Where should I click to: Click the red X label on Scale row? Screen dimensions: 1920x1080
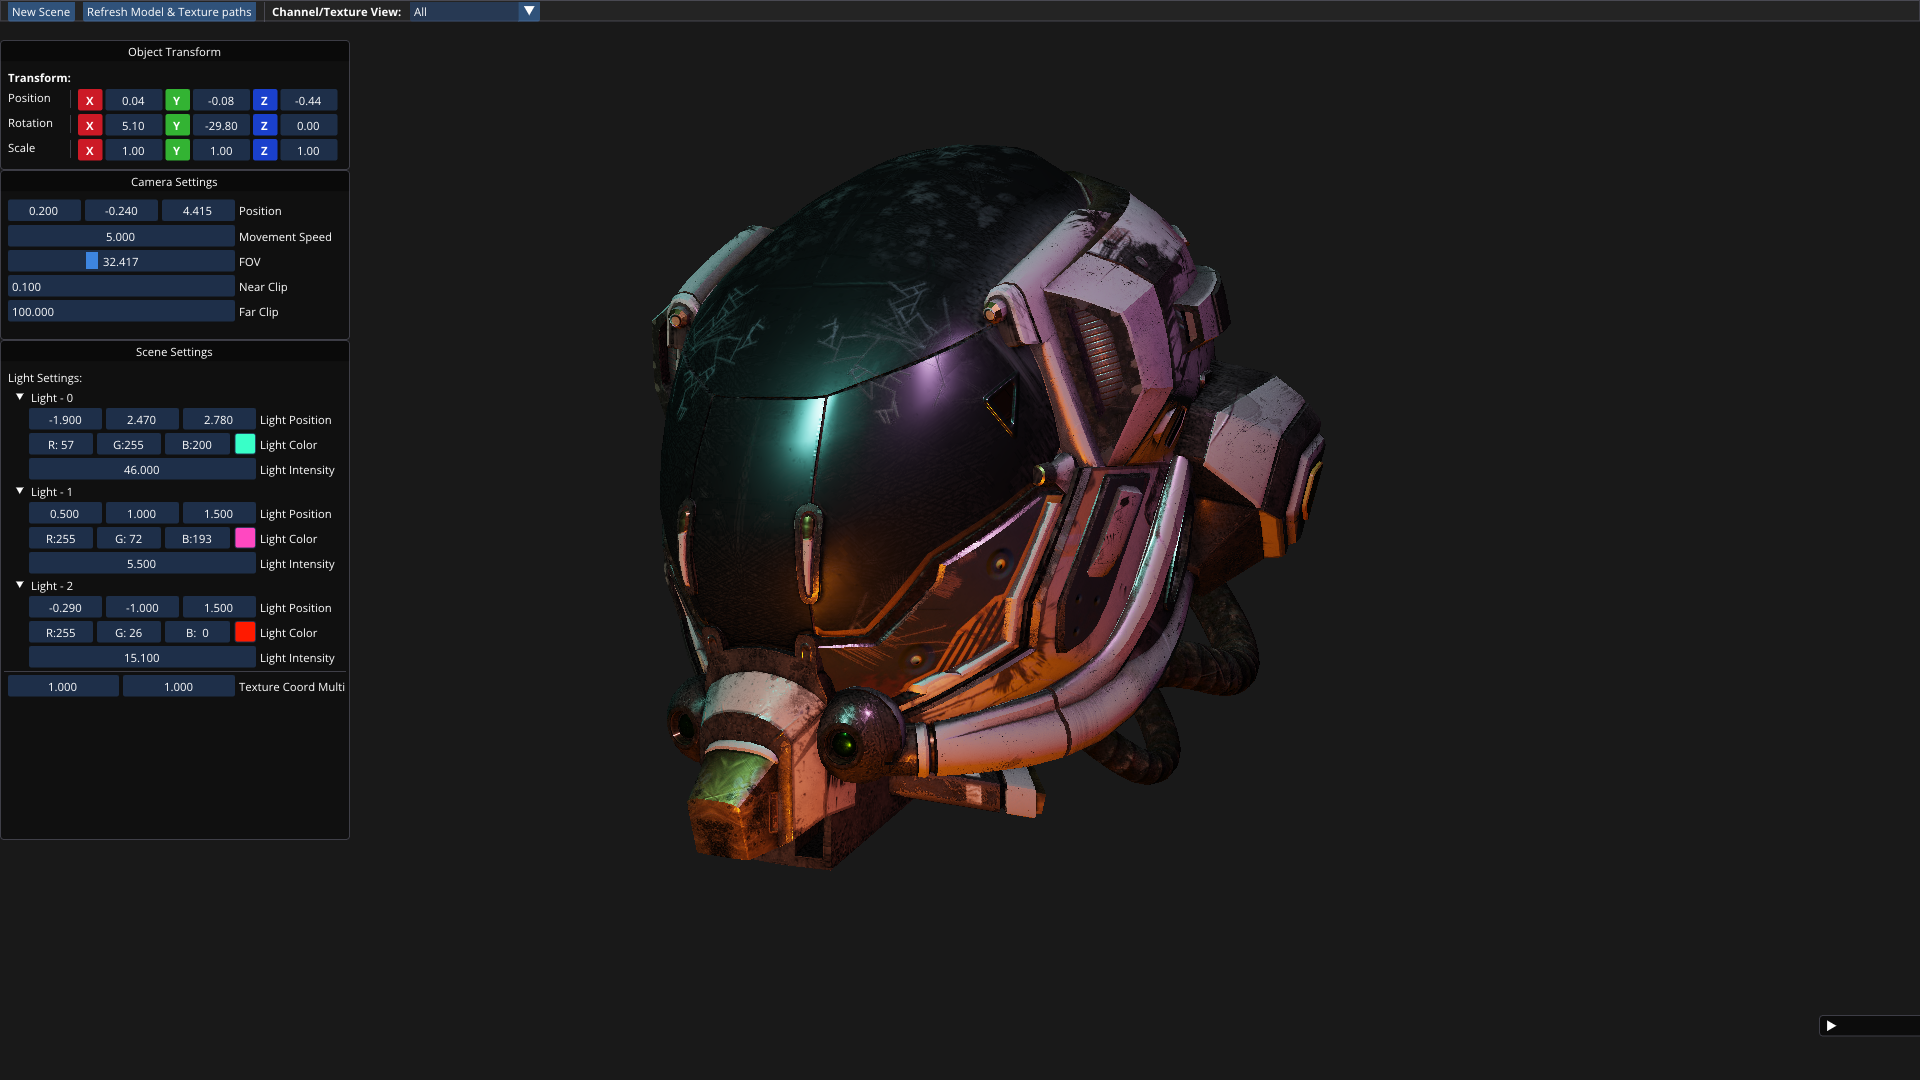pyautogui.click(x=90, y=151)
